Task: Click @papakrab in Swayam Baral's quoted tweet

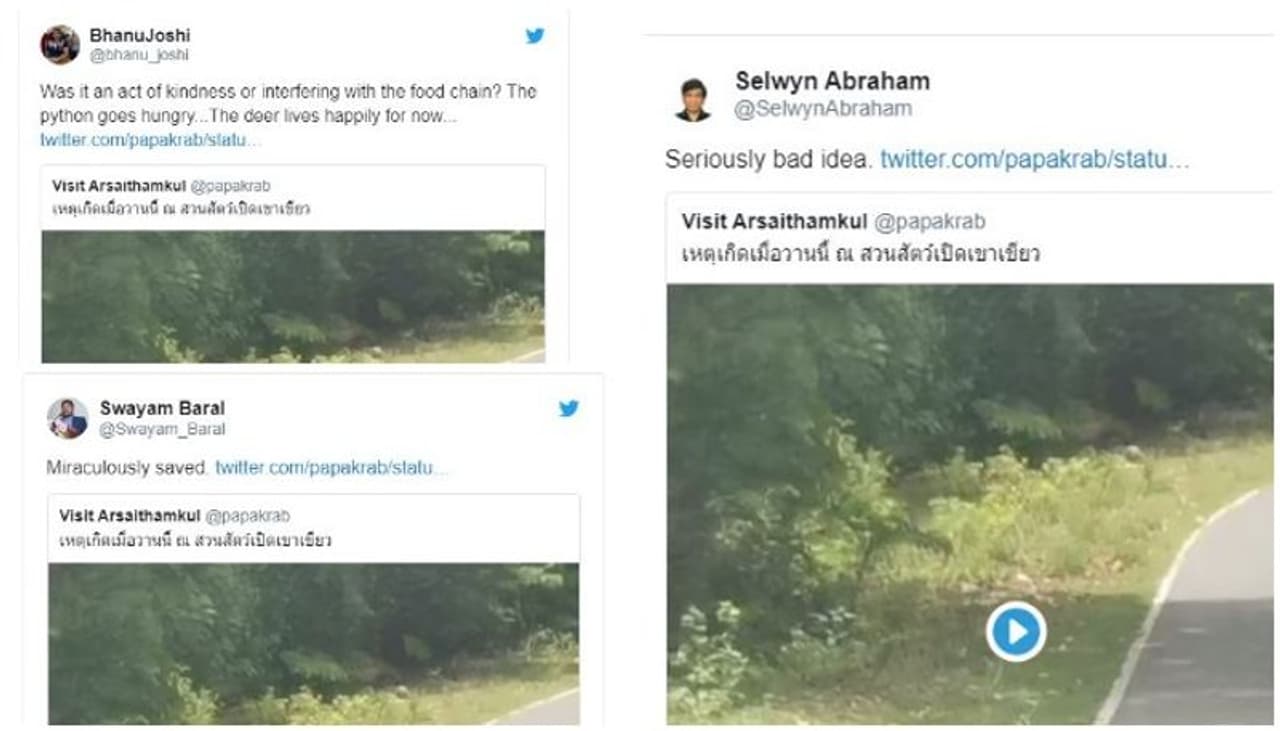Action: 247,516
